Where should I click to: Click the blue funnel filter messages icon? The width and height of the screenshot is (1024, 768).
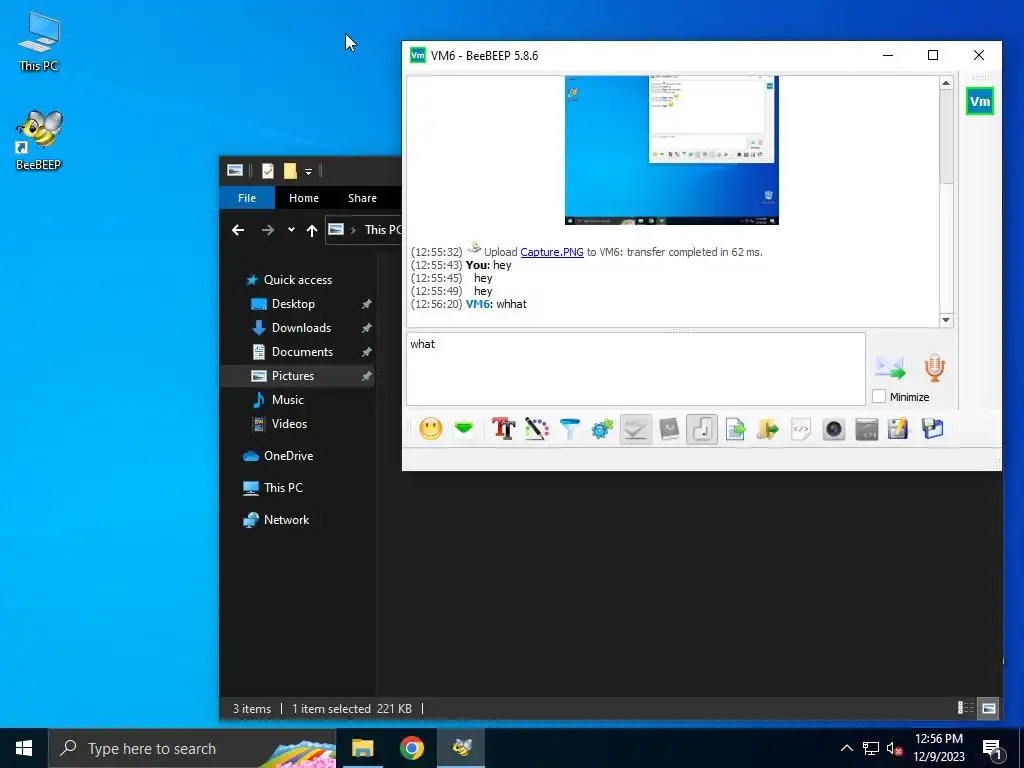click(569, 429)
